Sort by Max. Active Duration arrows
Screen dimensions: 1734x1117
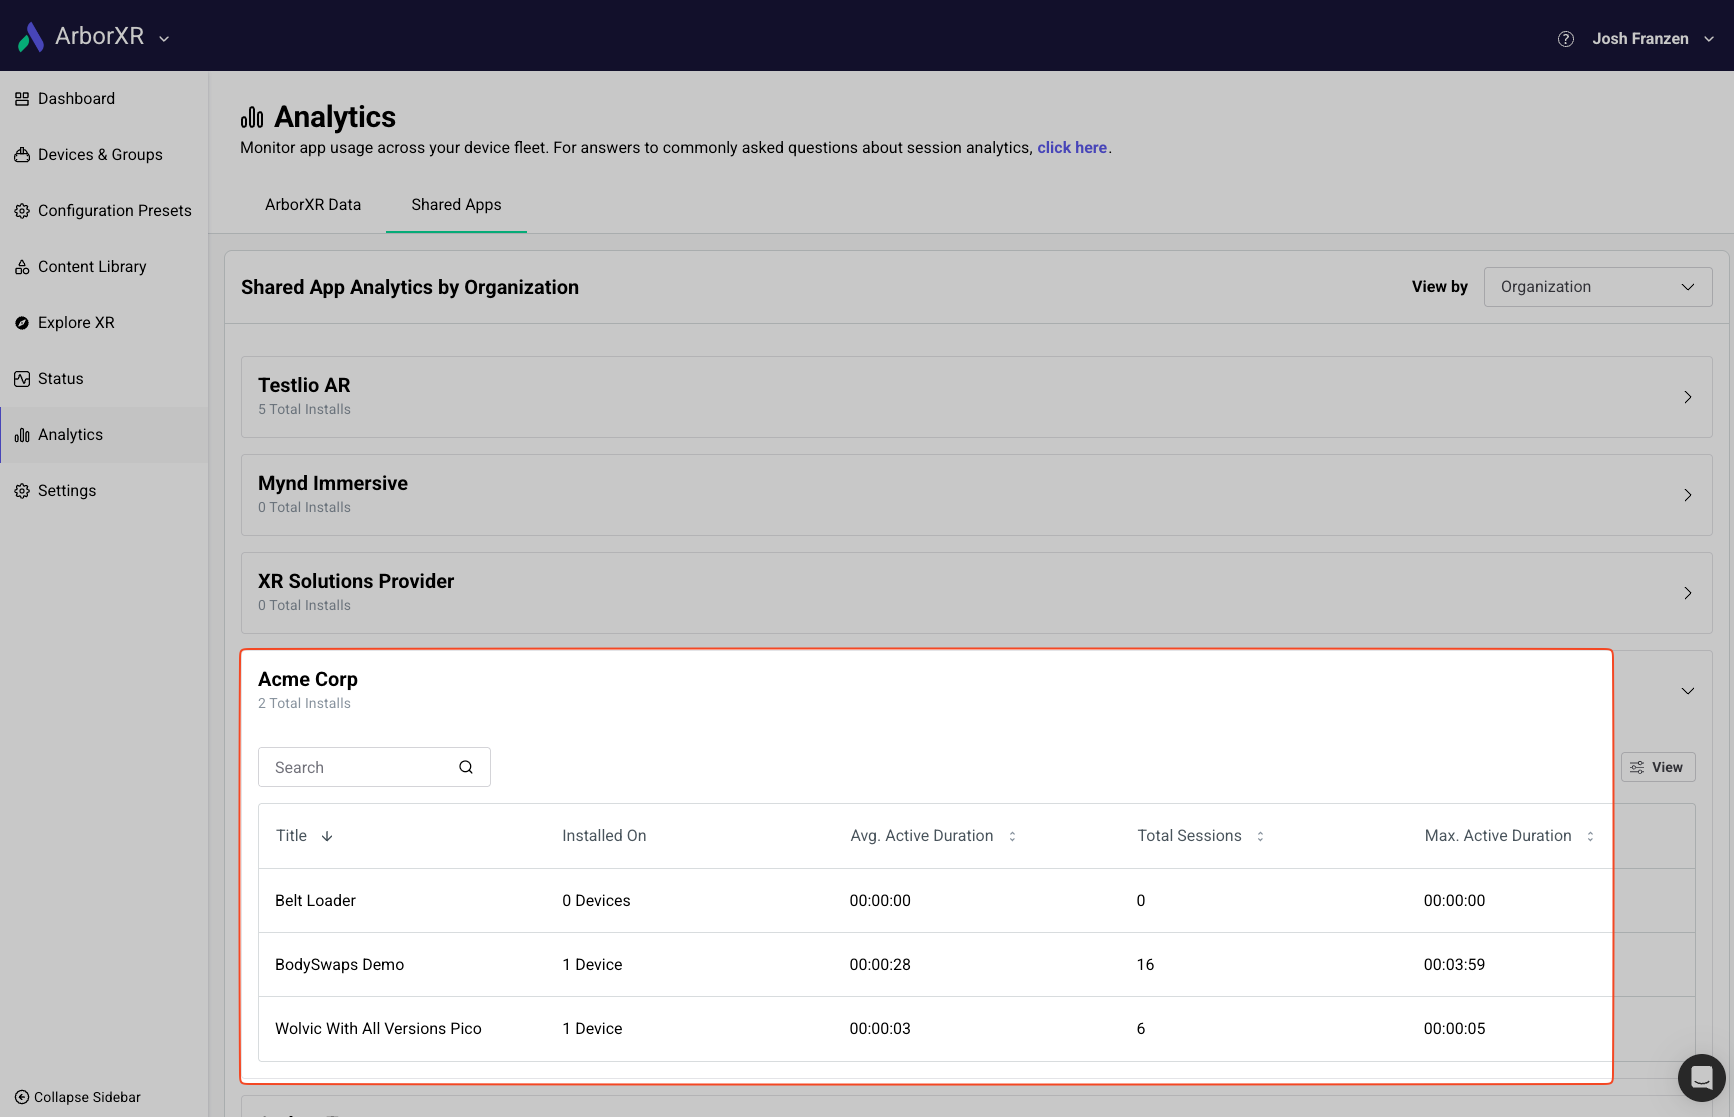(1590, 836)
